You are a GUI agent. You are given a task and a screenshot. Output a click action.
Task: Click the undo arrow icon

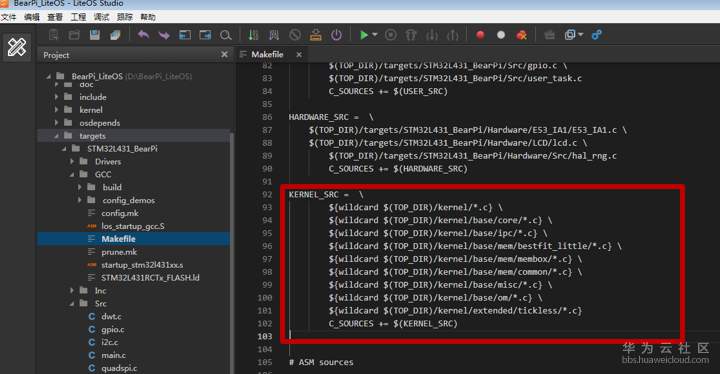143,35
